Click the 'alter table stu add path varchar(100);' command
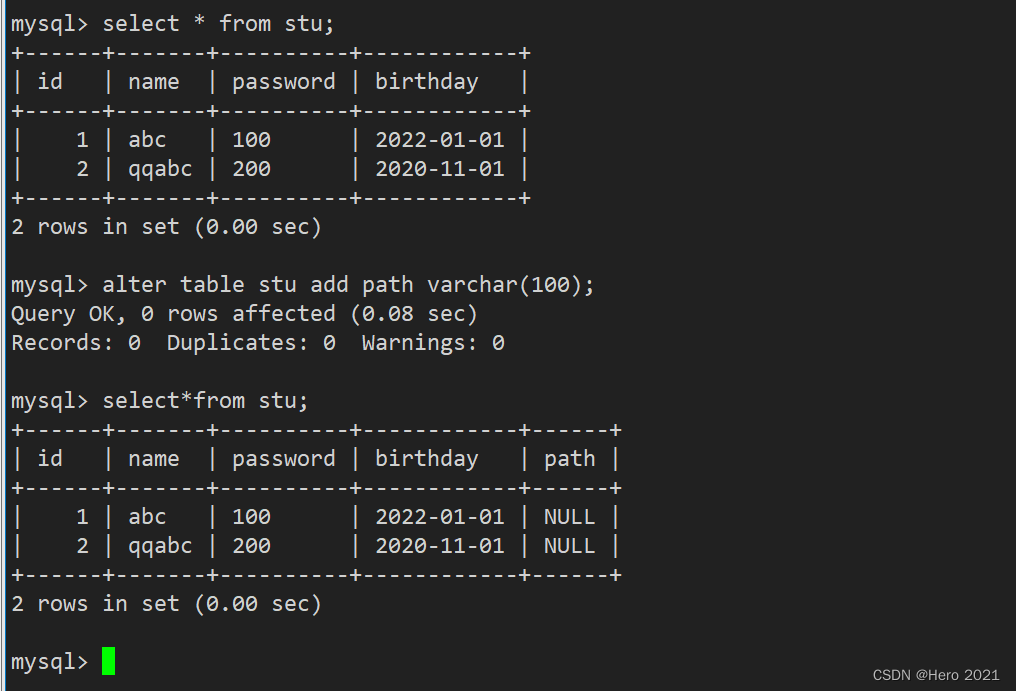 click(x=348, y=285)
